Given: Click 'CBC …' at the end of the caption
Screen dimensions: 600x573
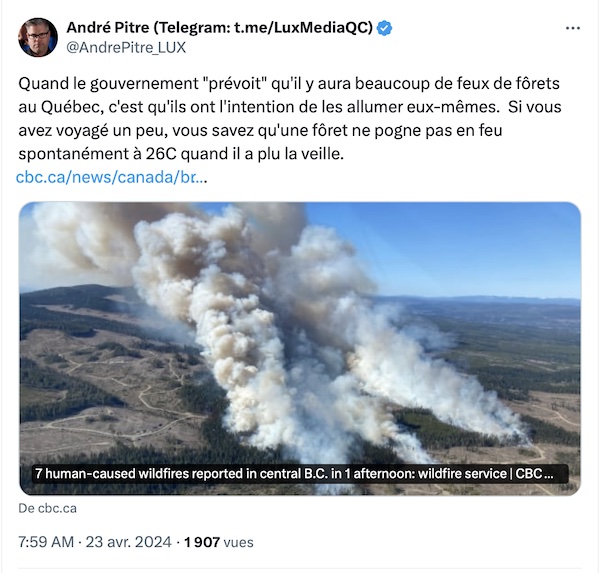Looking at the screenshot, I should coord(535,474).
